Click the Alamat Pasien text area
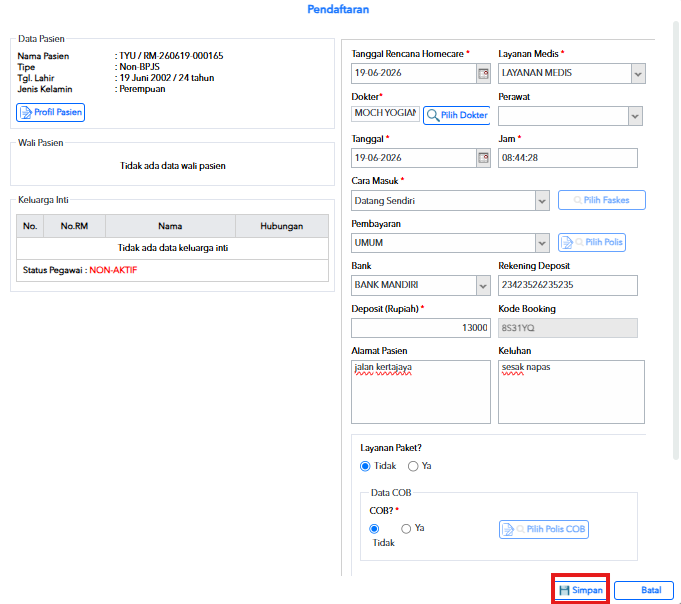The width and height of the screenshot is (681, 604). (421, 392)
